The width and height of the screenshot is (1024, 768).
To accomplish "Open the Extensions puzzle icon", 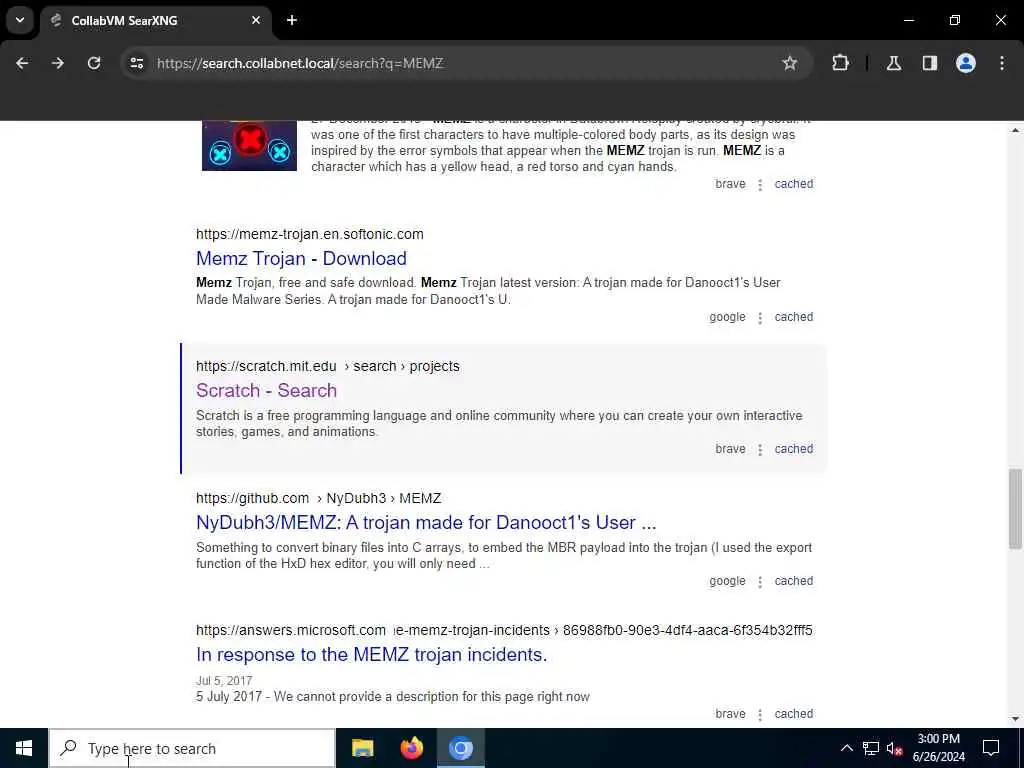I will click(840, 63).
